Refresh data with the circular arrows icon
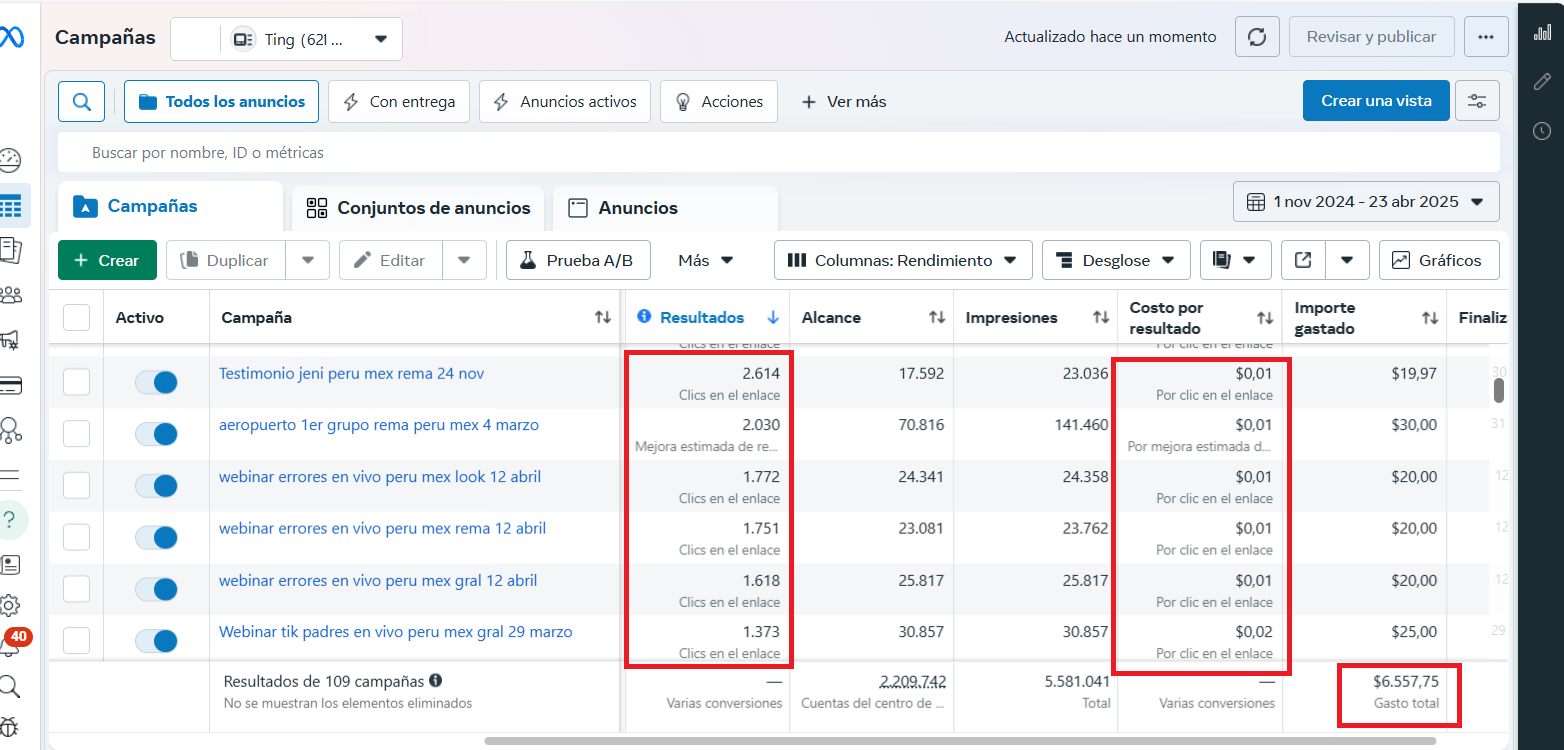 (x=1257, y=36)
